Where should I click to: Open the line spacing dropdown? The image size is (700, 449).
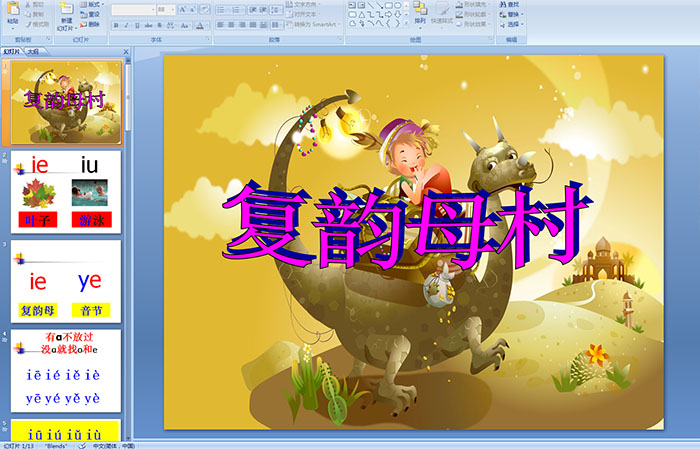point(276,10)
